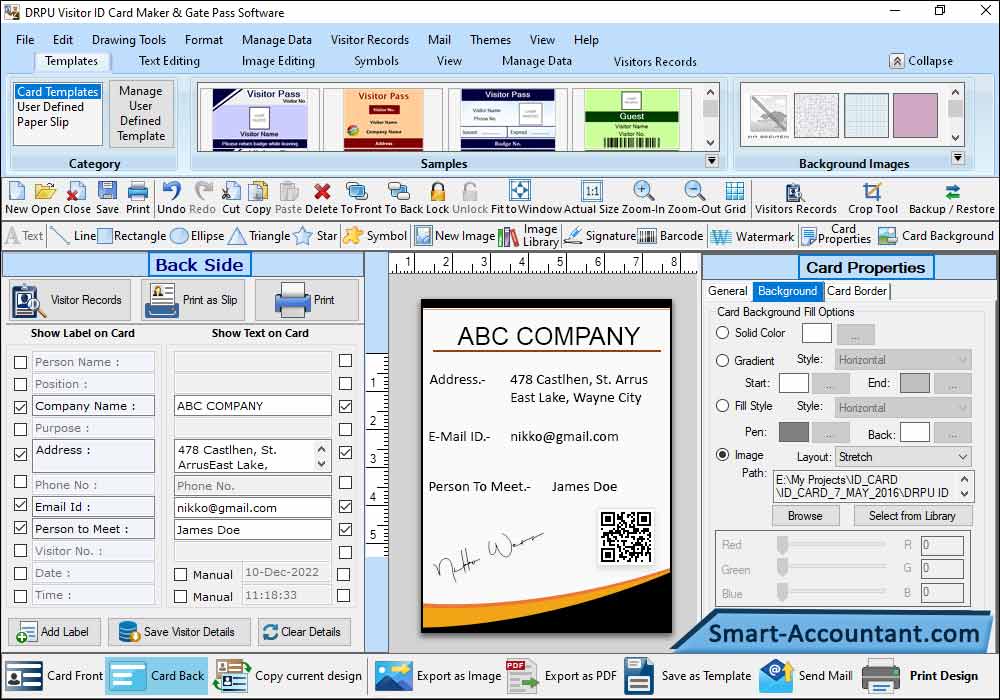Image resolution: width=1000 pixels, height=700 pixels.
Task: Click Select from Library button
Action: click(912, 516)
